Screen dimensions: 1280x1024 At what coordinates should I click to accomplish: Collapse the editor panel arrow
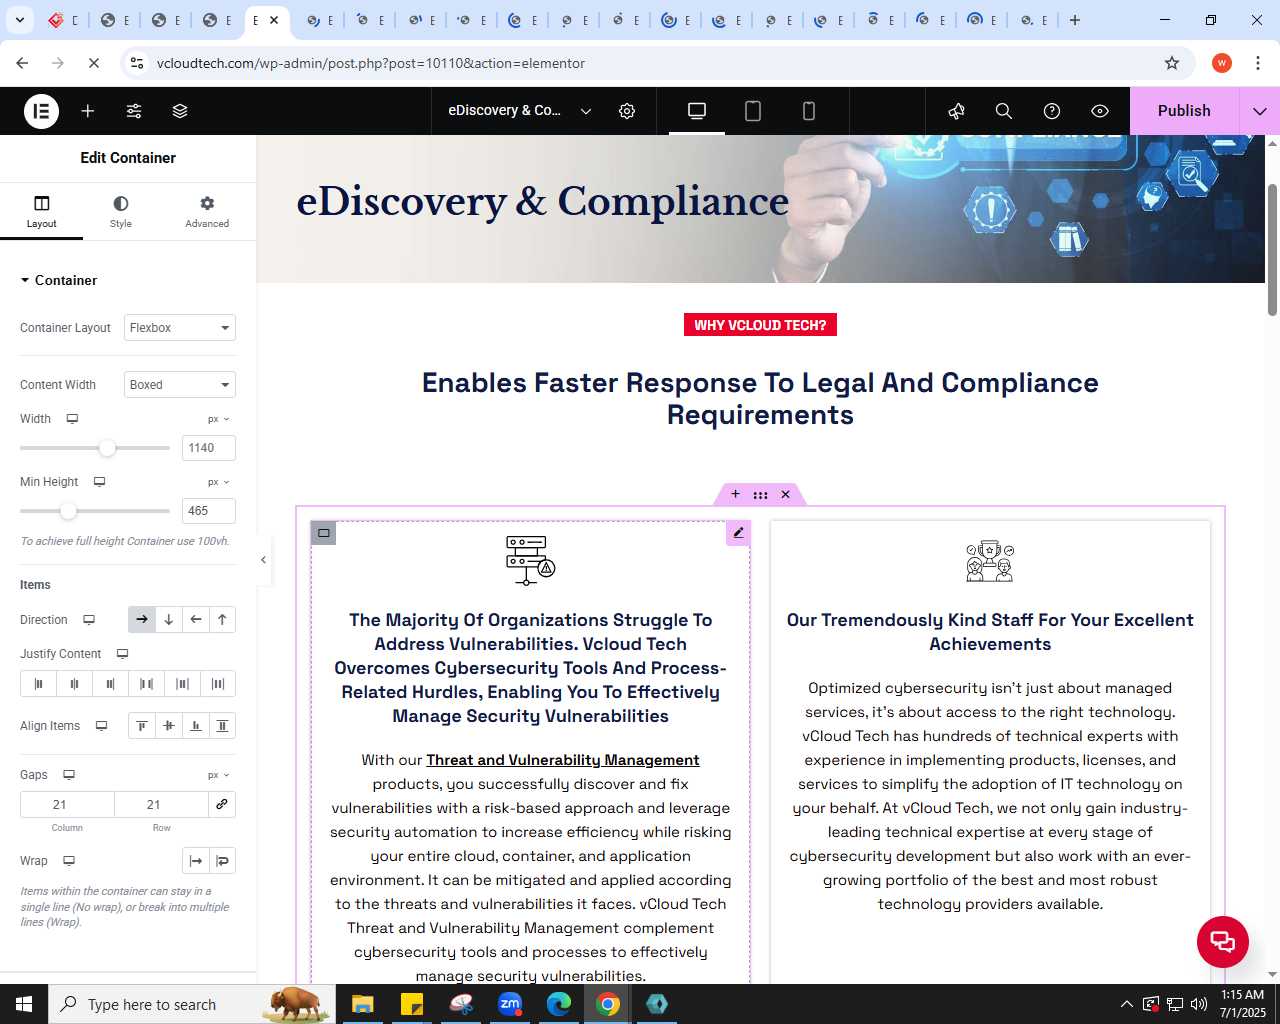pos(263,560)
